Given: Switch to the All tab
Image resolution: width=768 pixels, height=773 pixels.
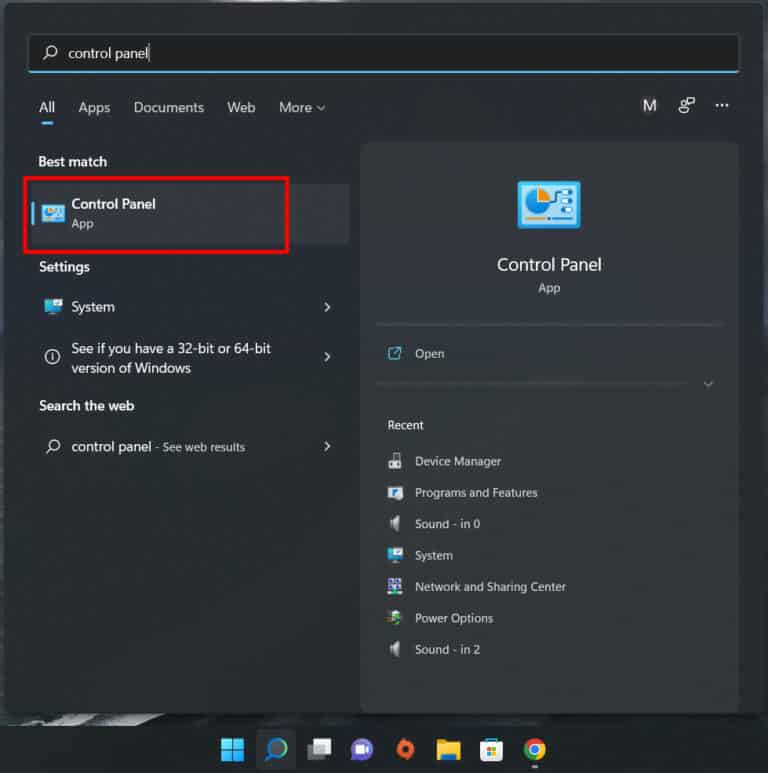Looking at the screenshot, I should point(47,107).
